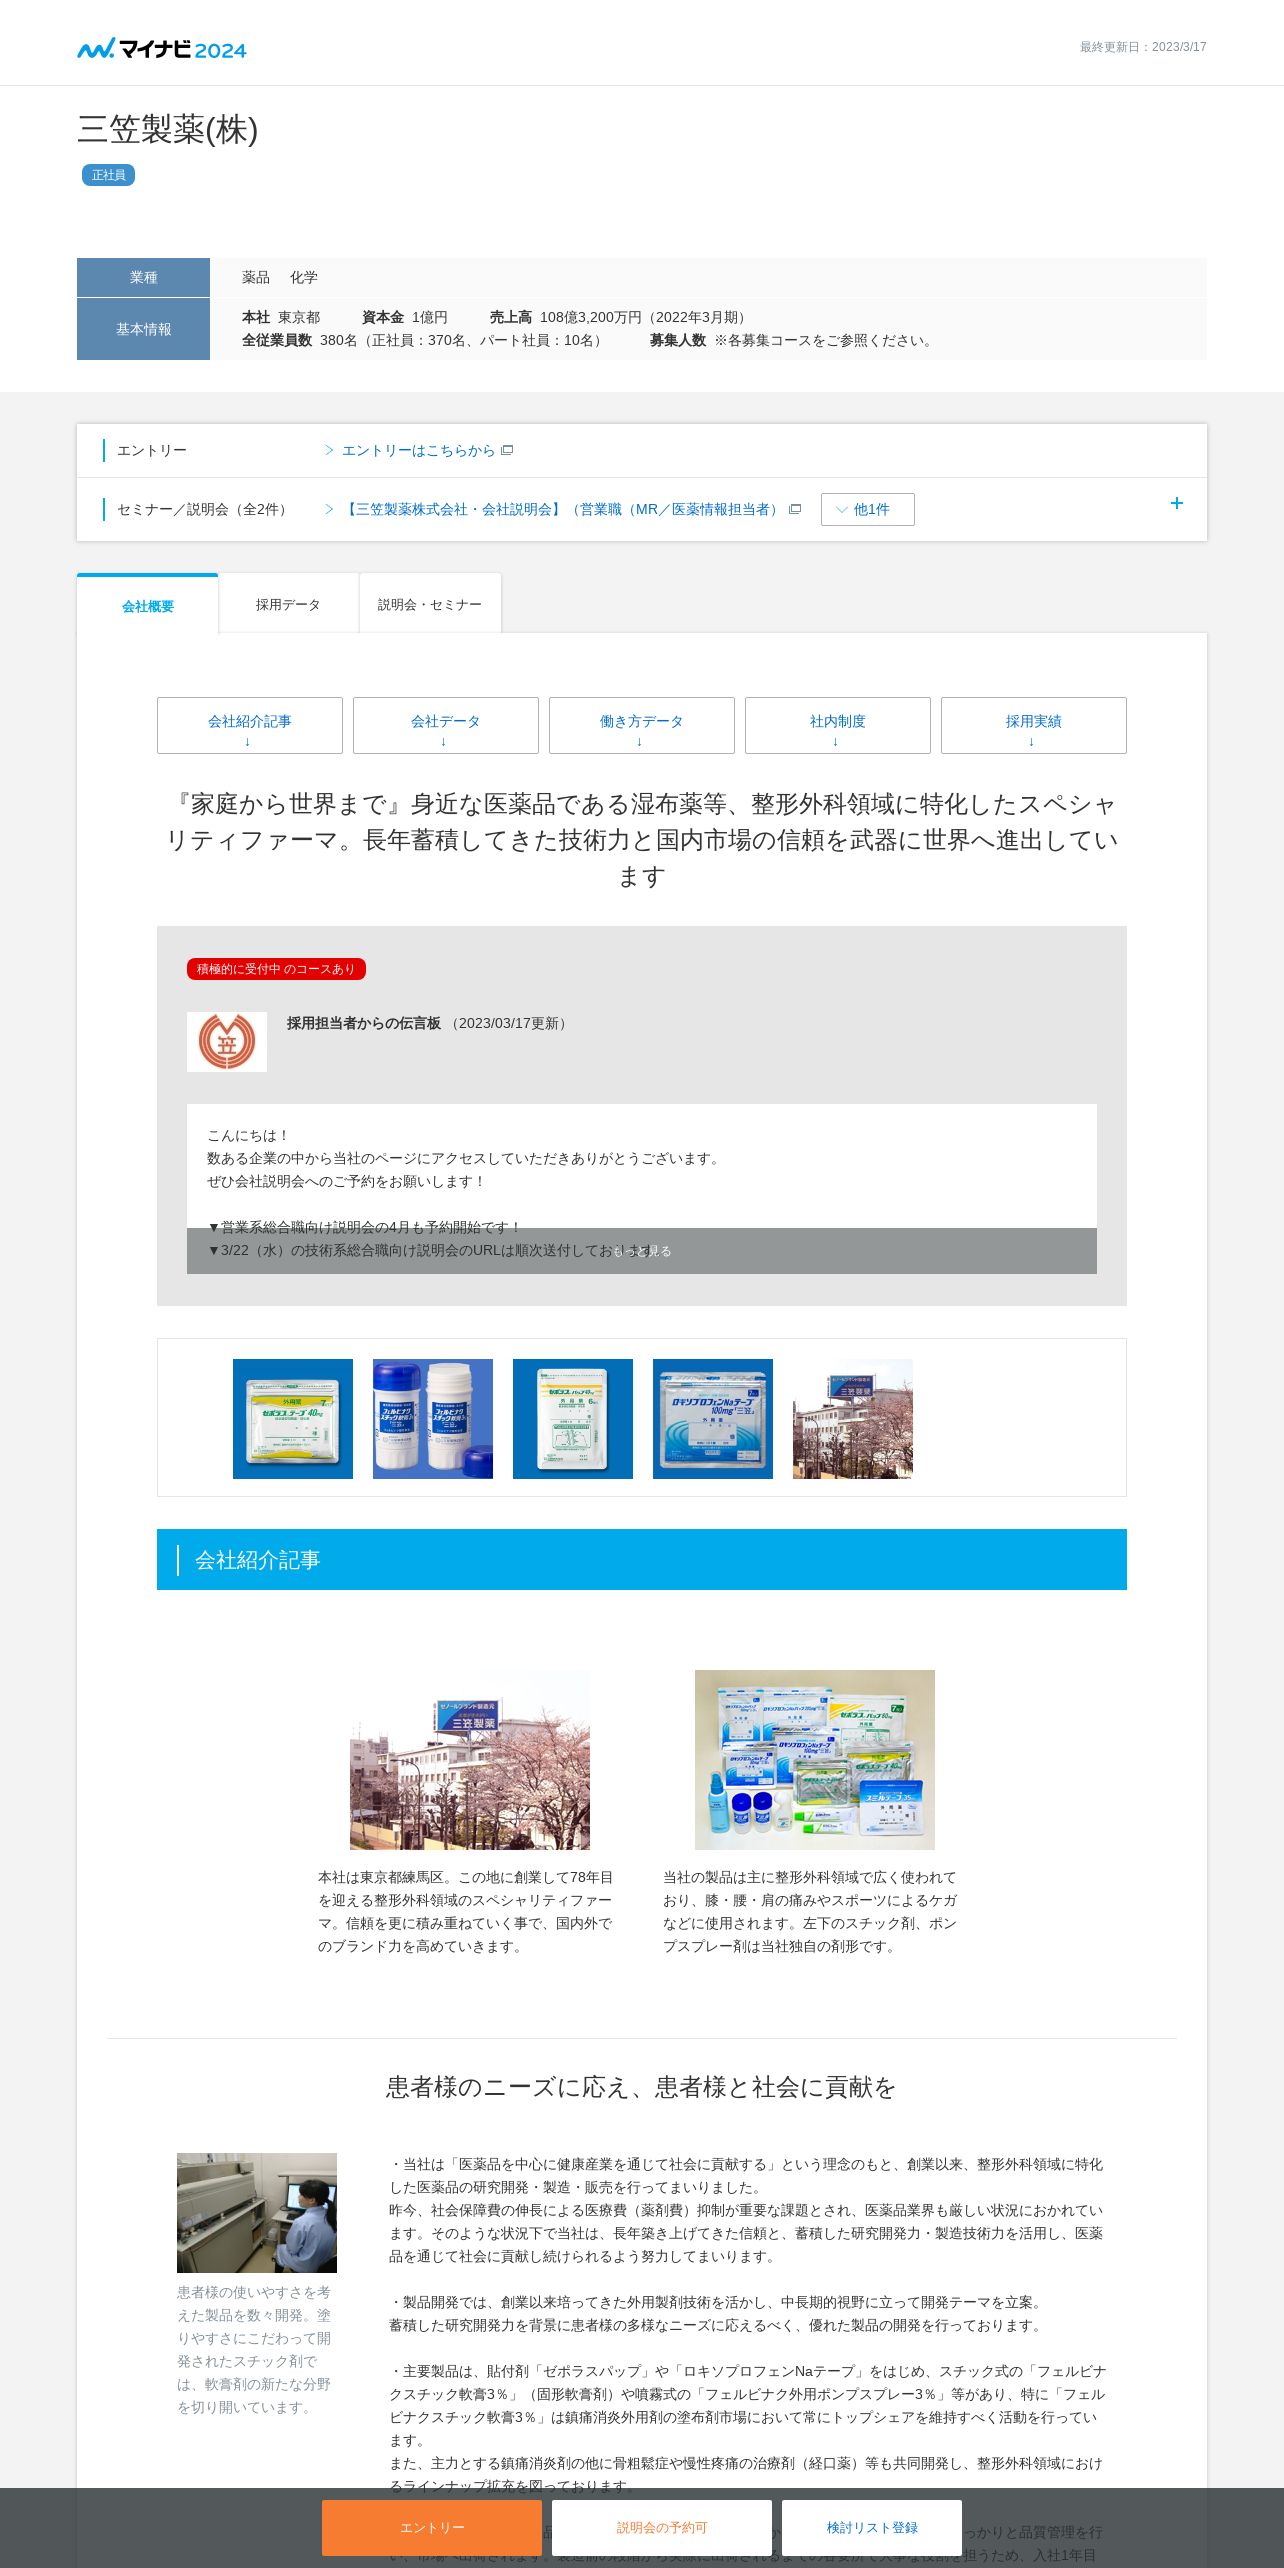Click the orange エントリー button
Image resolution: width=1284 pixels, height=2568 pixels.
tap(432, 2527)
